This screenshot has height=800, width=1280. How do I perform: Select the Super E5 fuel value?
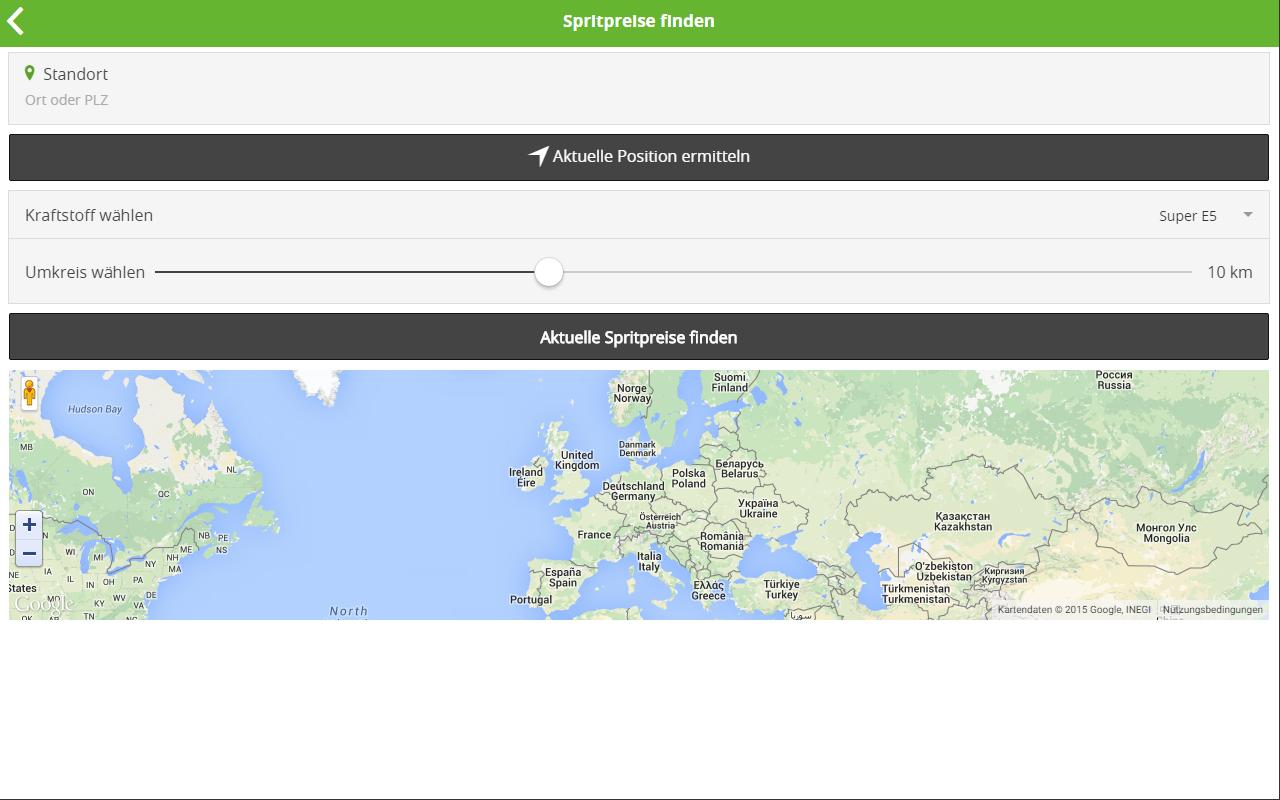pyautogui.click(x=1188, y=216)
